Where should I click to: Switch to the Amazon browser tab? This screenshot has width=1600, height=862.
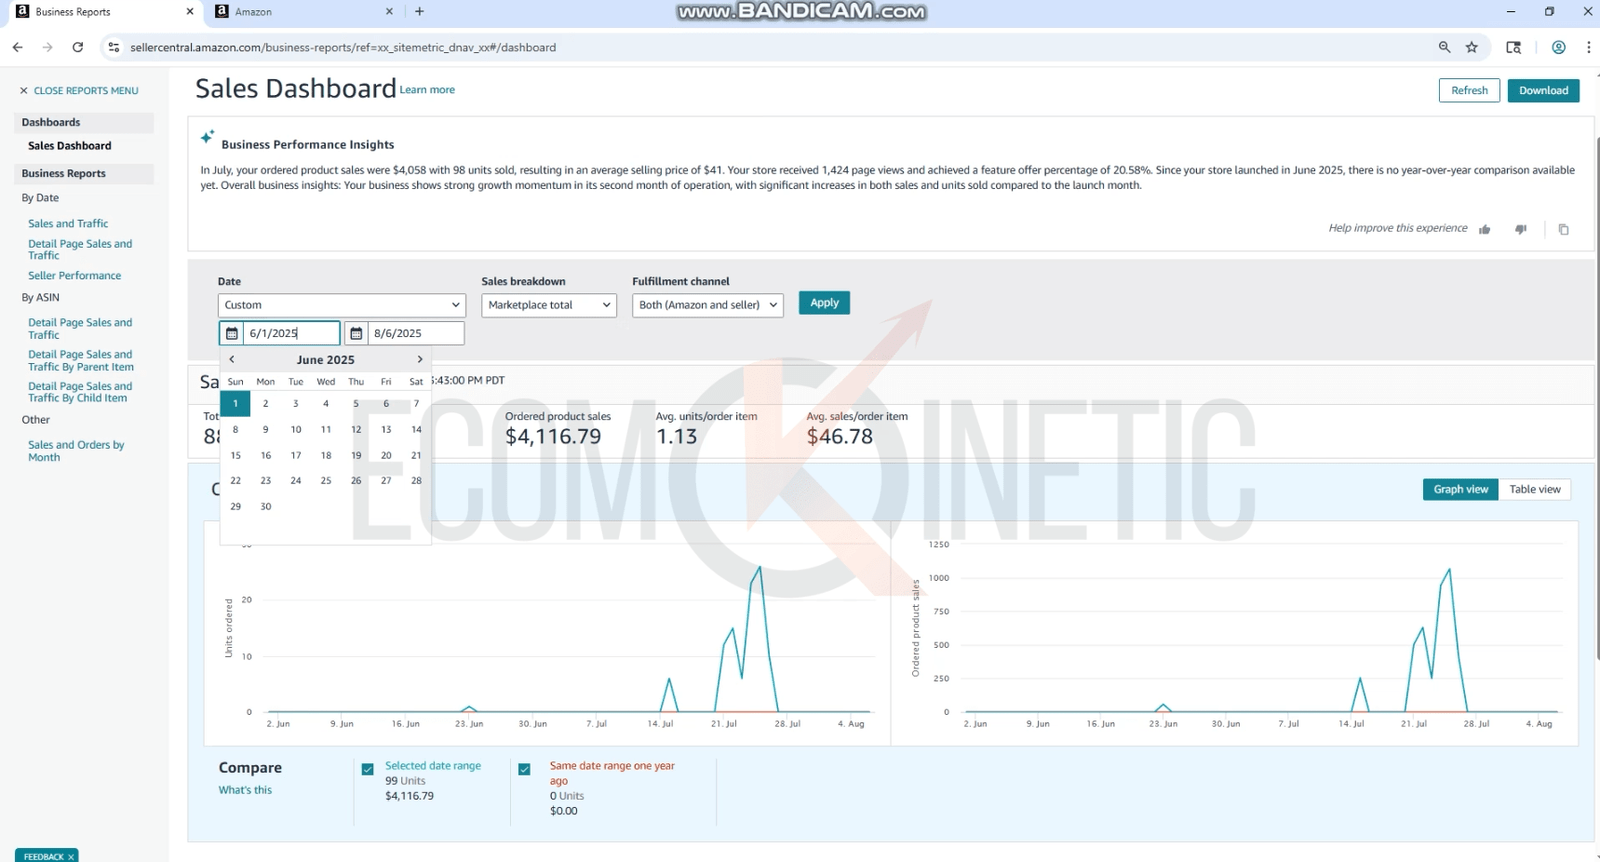(300, 12)
